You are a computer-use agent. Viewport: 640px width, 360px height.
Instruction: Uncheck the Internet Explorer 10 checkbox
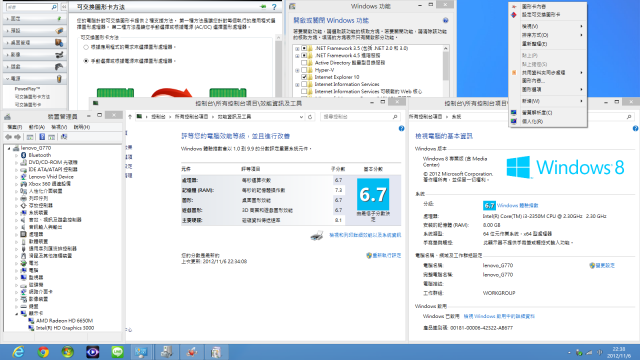pos(304,77)
